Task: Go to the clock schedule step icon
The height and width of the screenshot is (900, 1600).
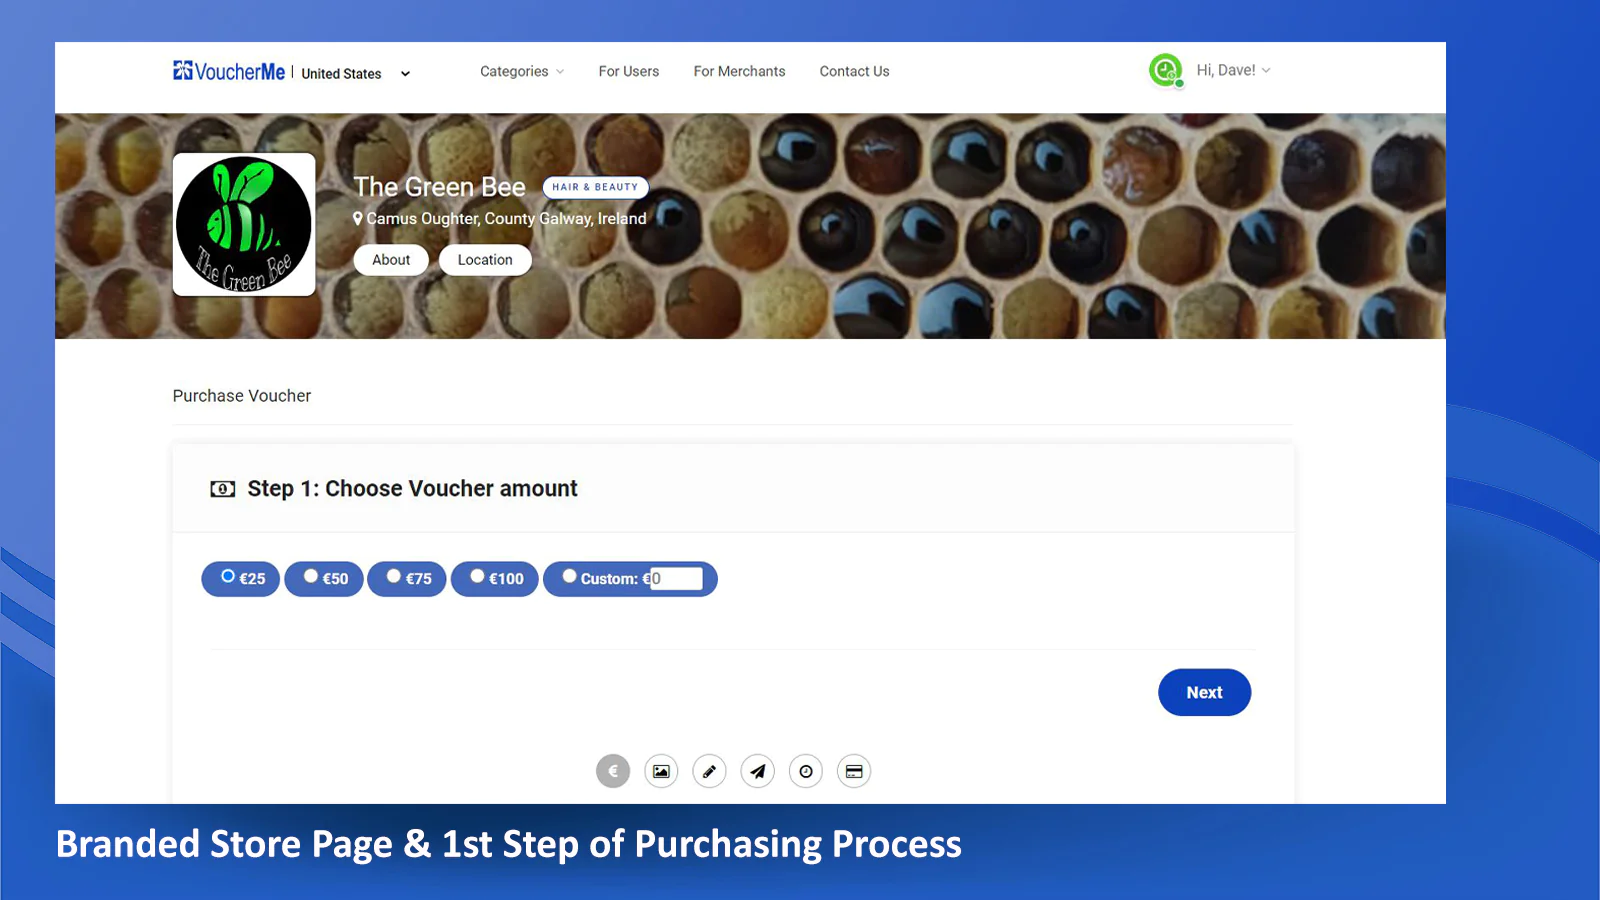Action: pos(806,771)
